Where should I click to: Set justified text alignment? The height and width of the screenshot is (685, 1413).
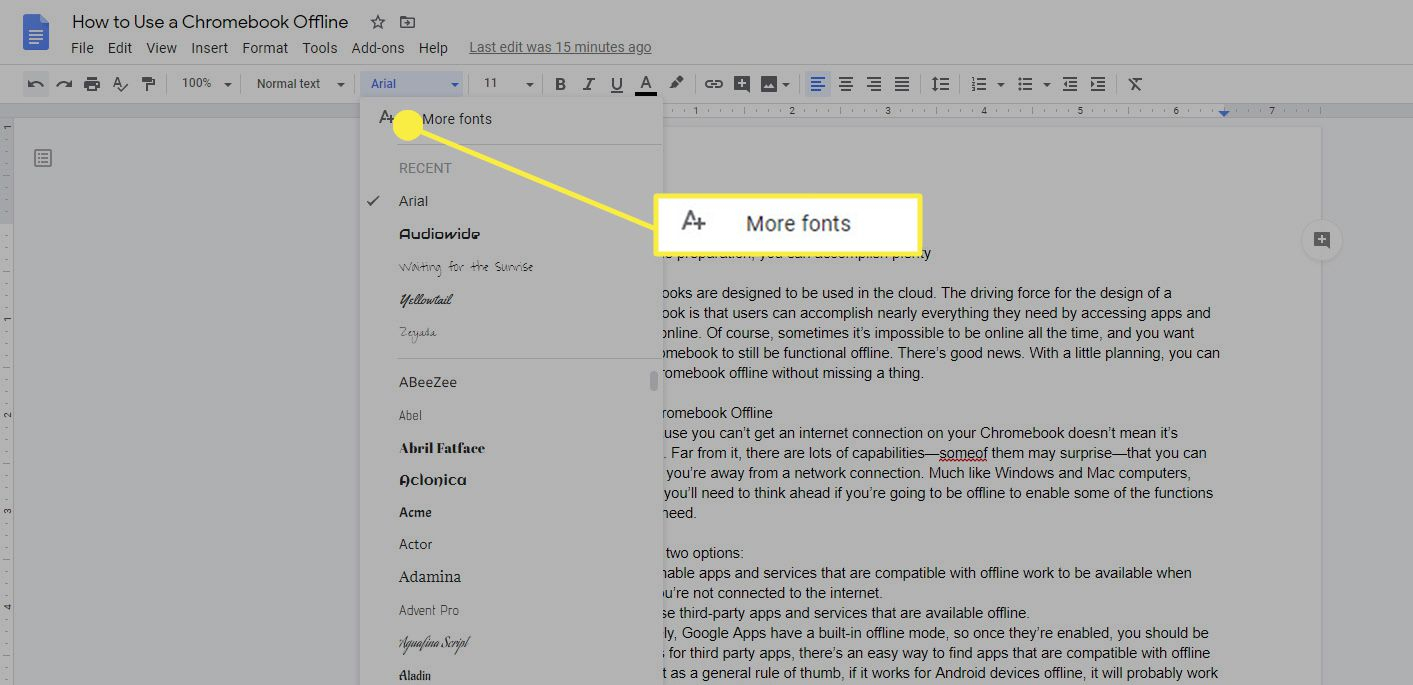tap(902, 84)
